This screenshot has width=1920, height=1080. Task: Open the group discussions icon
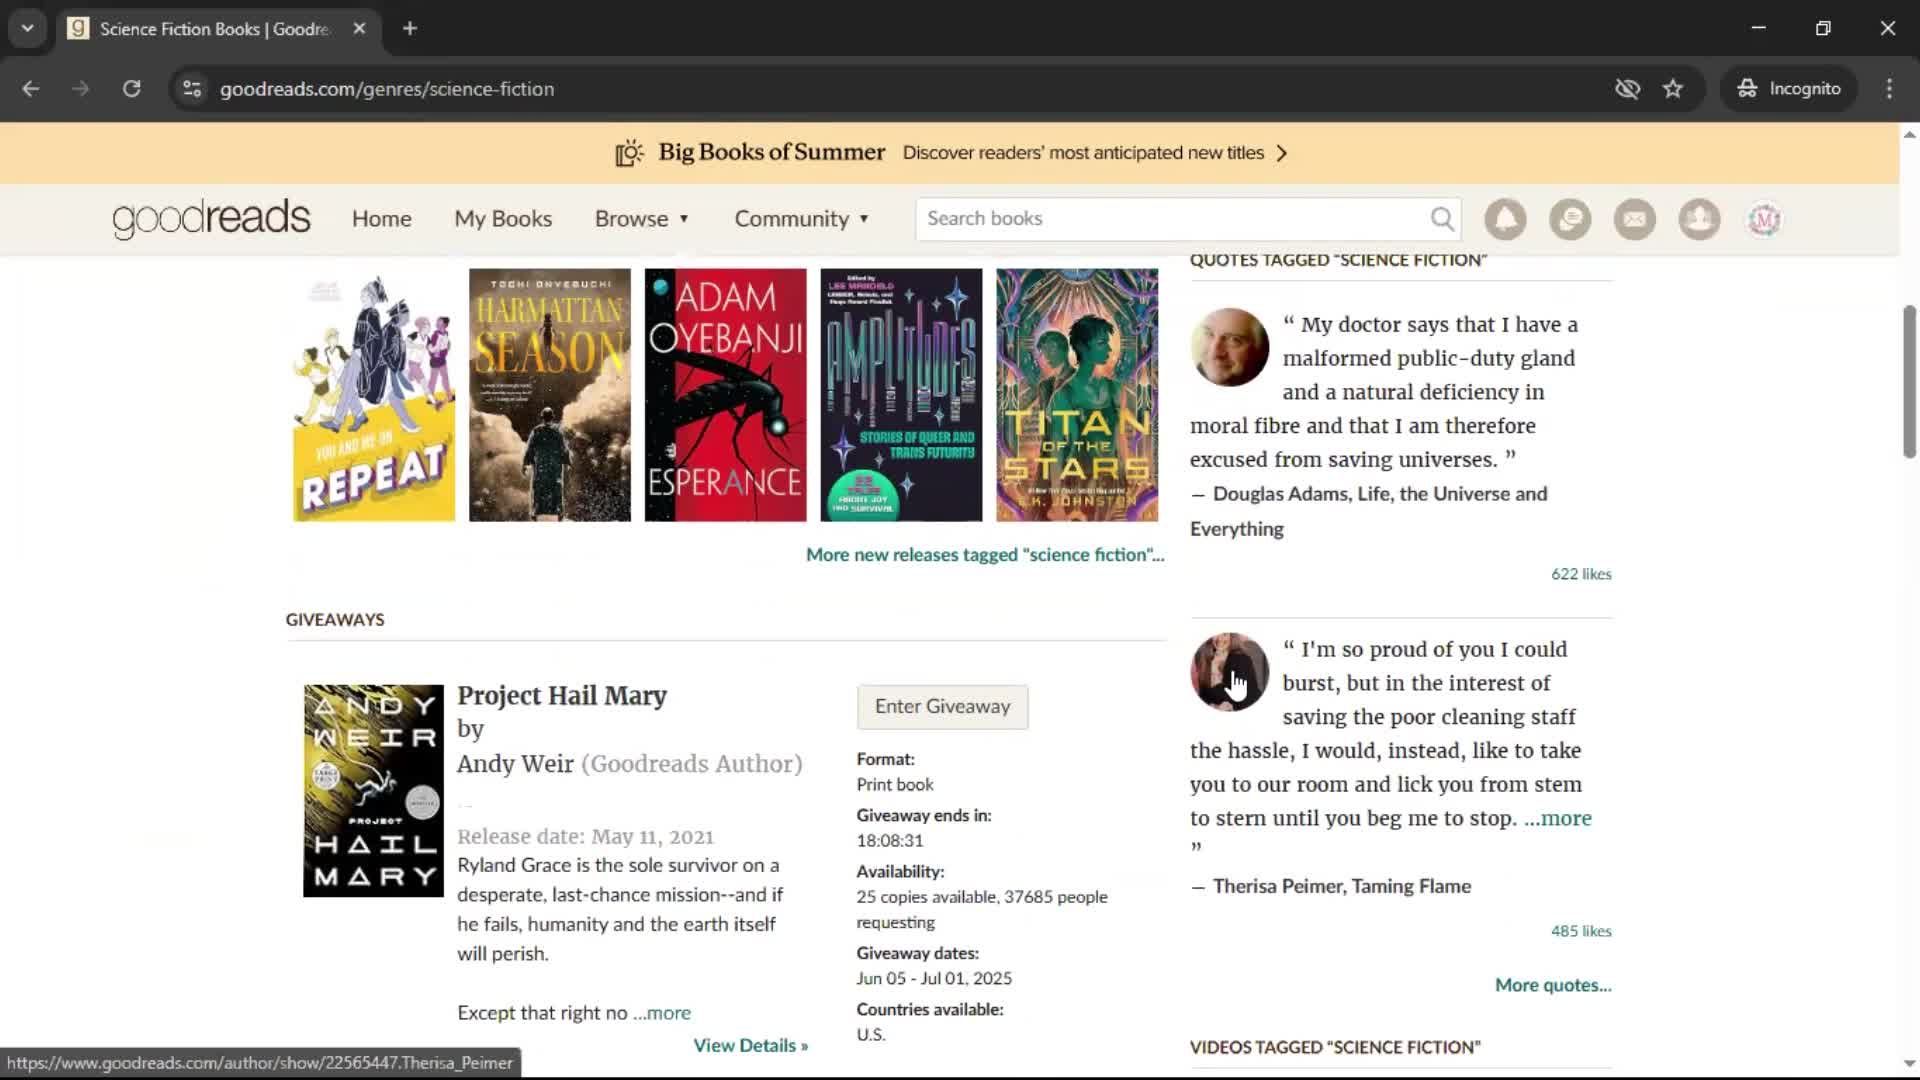[x=1570, y=219]
